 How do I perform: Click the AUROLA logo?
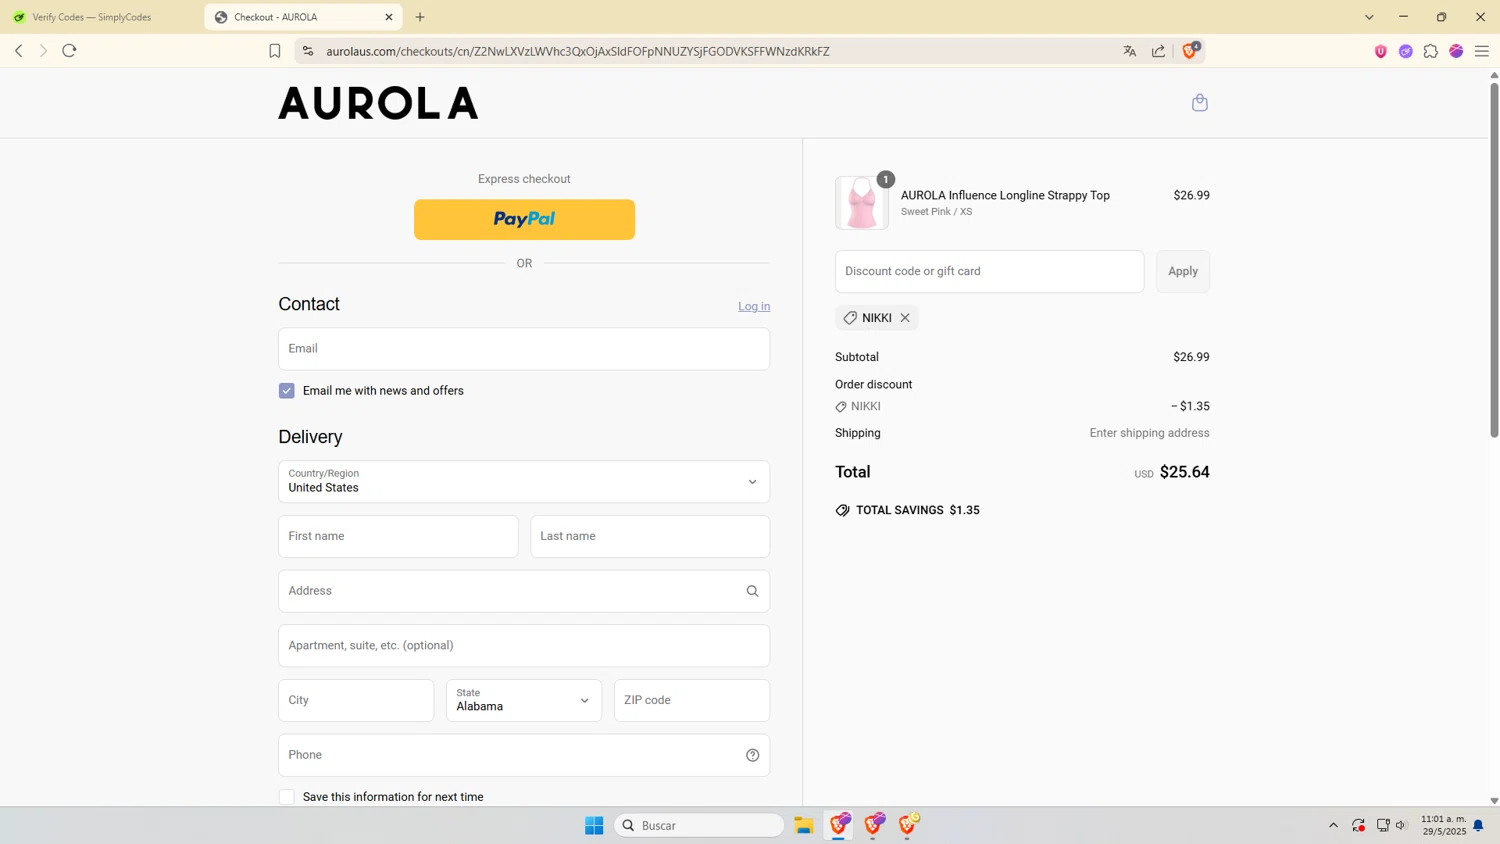click(378, 103)
